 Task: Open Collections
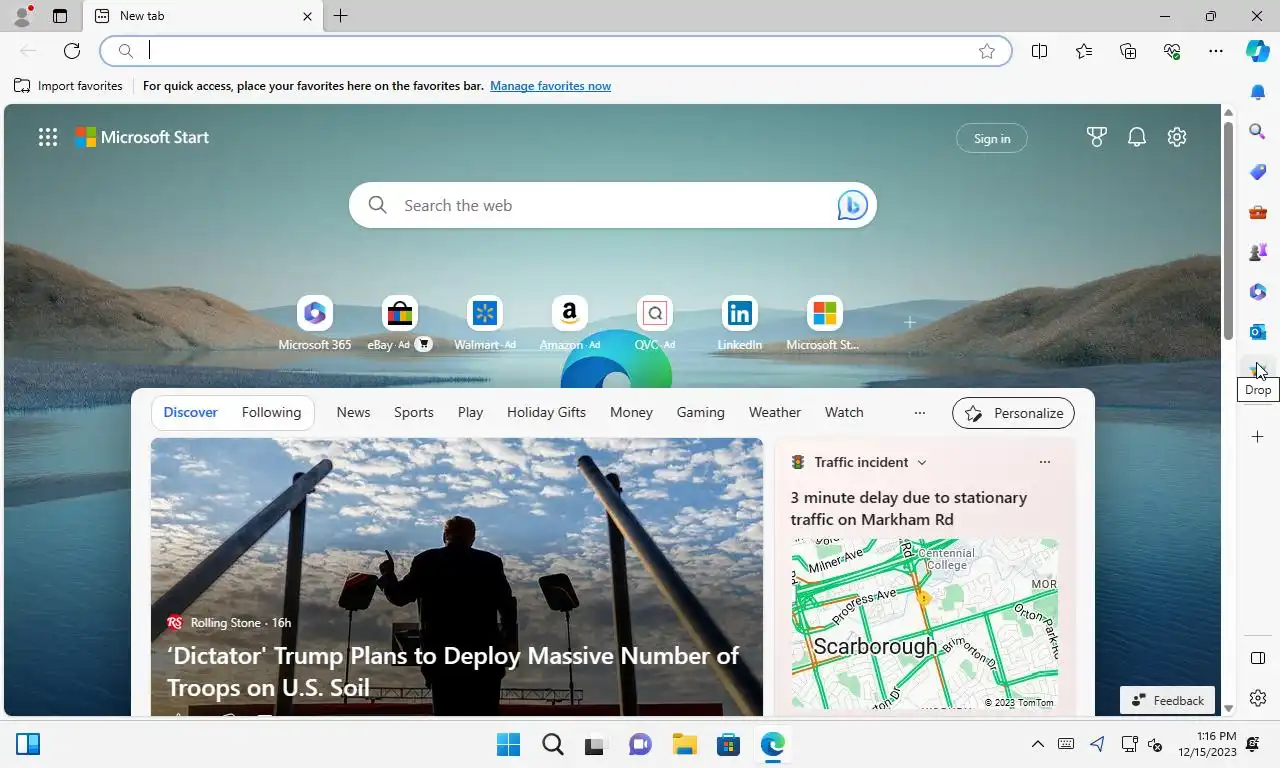1128,51
